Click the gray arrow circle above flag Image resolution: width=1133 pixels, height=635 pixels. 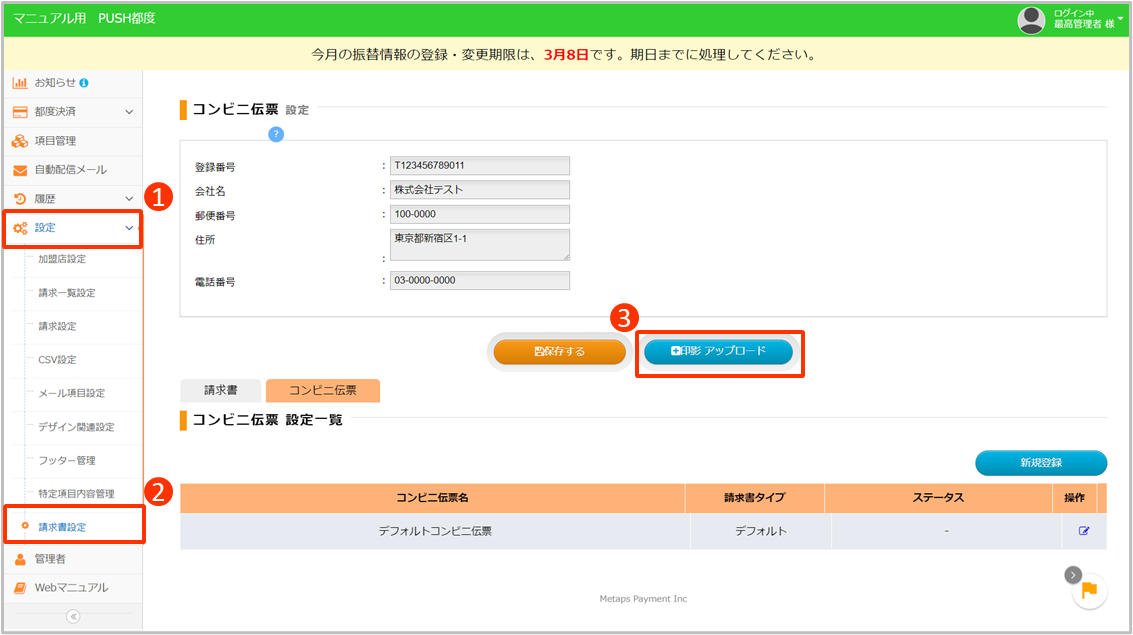pos(1072,574)
